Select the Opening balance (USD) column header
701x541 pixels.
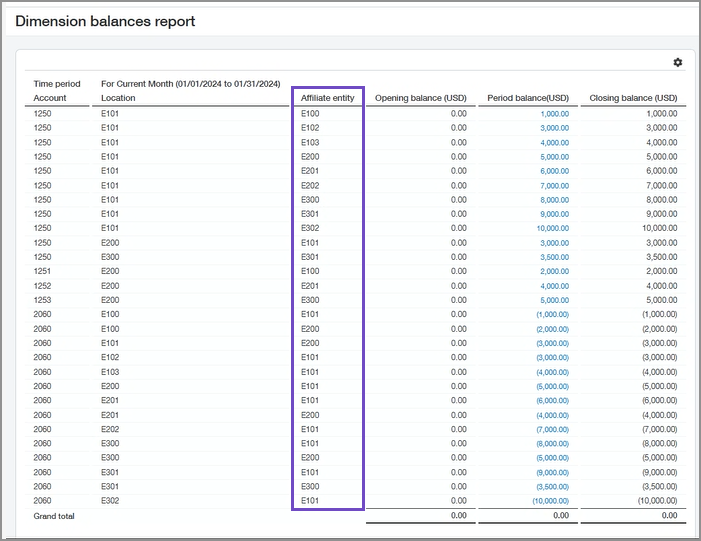[x=420, y=98]
